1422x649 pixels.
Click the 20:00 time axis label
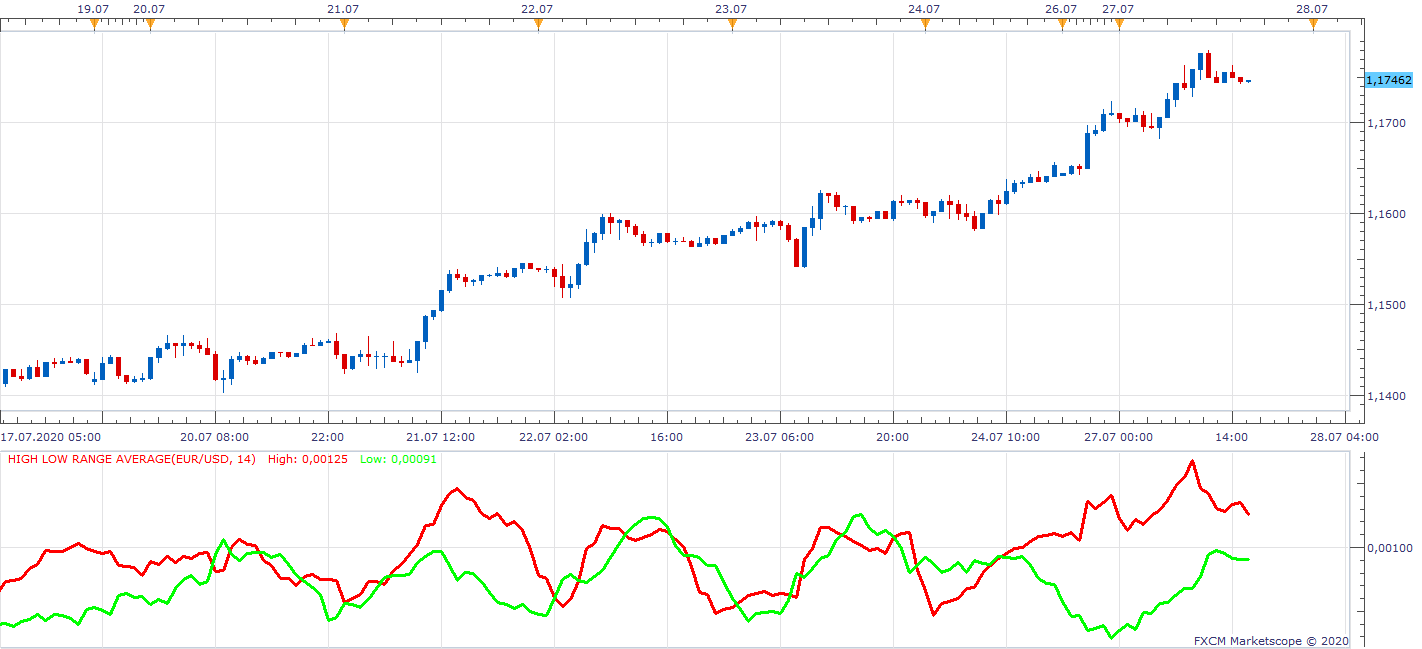[x=892, y=437]
